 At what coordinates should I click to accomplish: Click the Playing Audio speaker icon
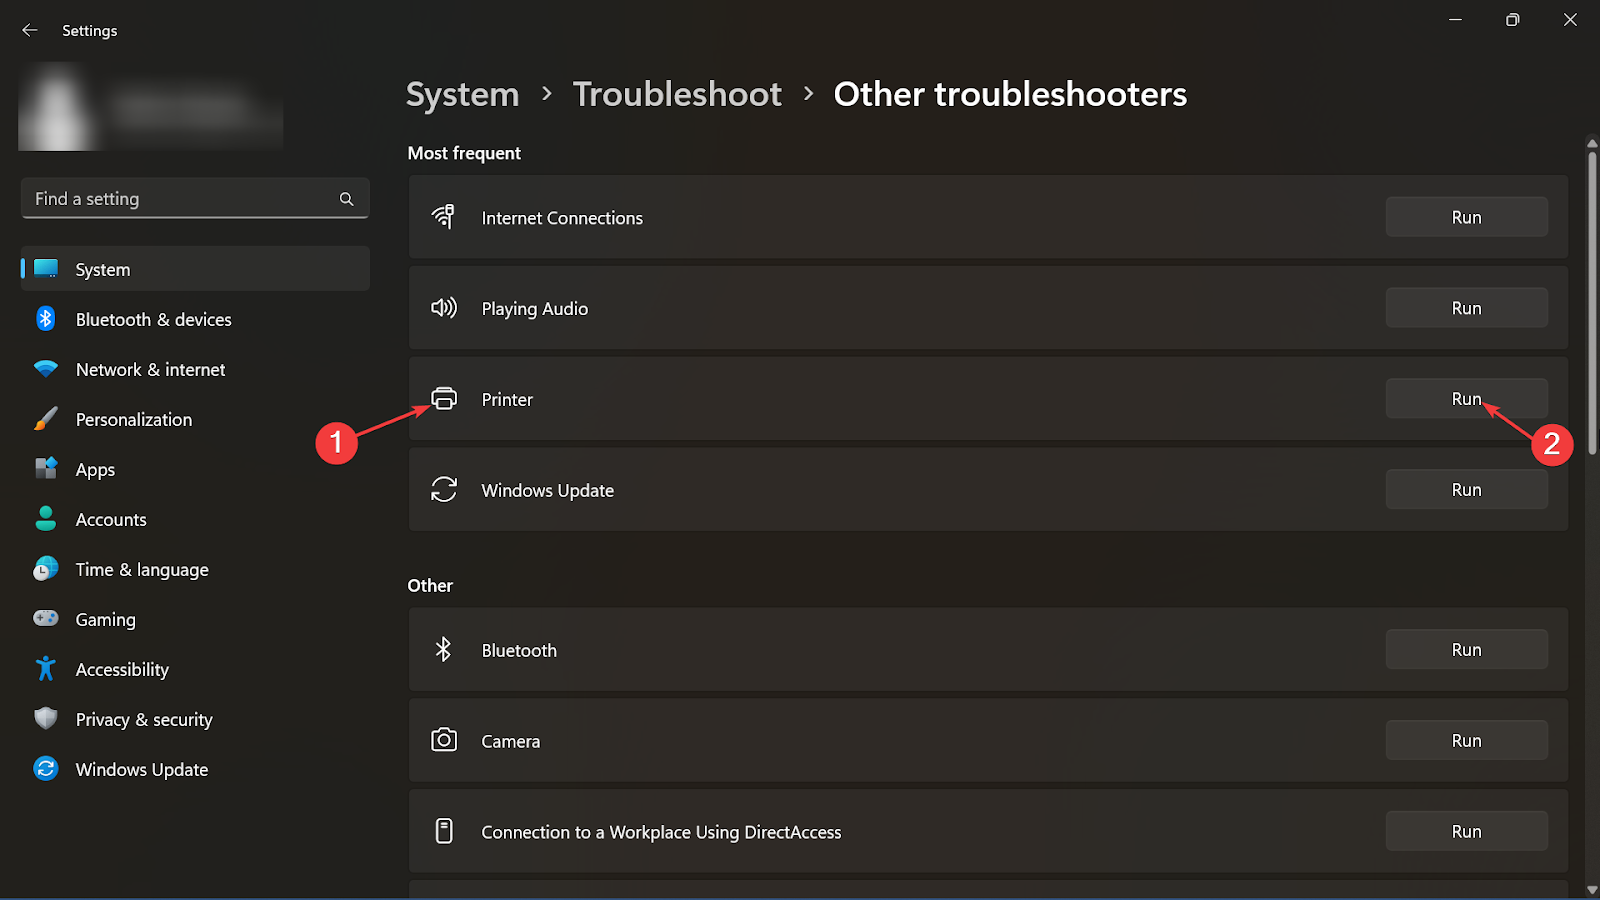[x=444, y=307]
